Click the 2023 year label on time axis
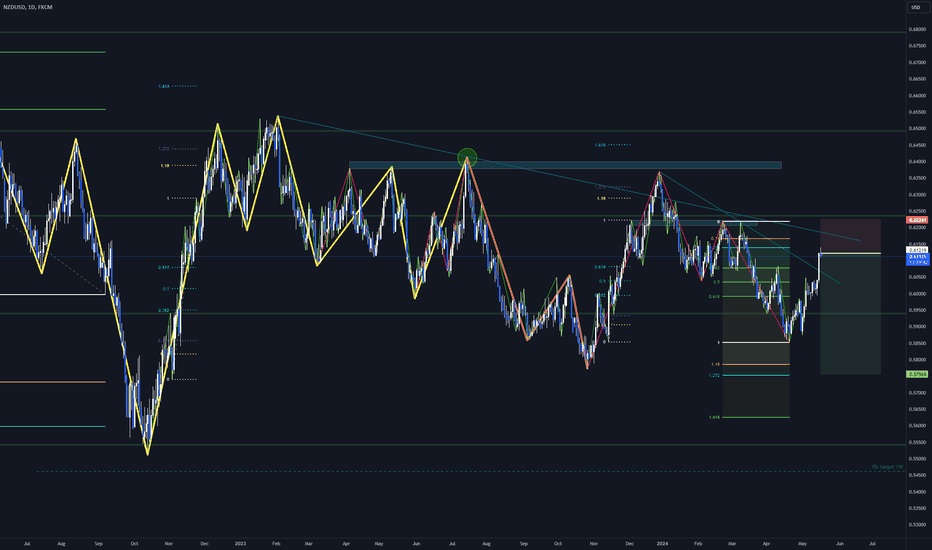This screenshot has height=550, width=932. coord(240,543)
